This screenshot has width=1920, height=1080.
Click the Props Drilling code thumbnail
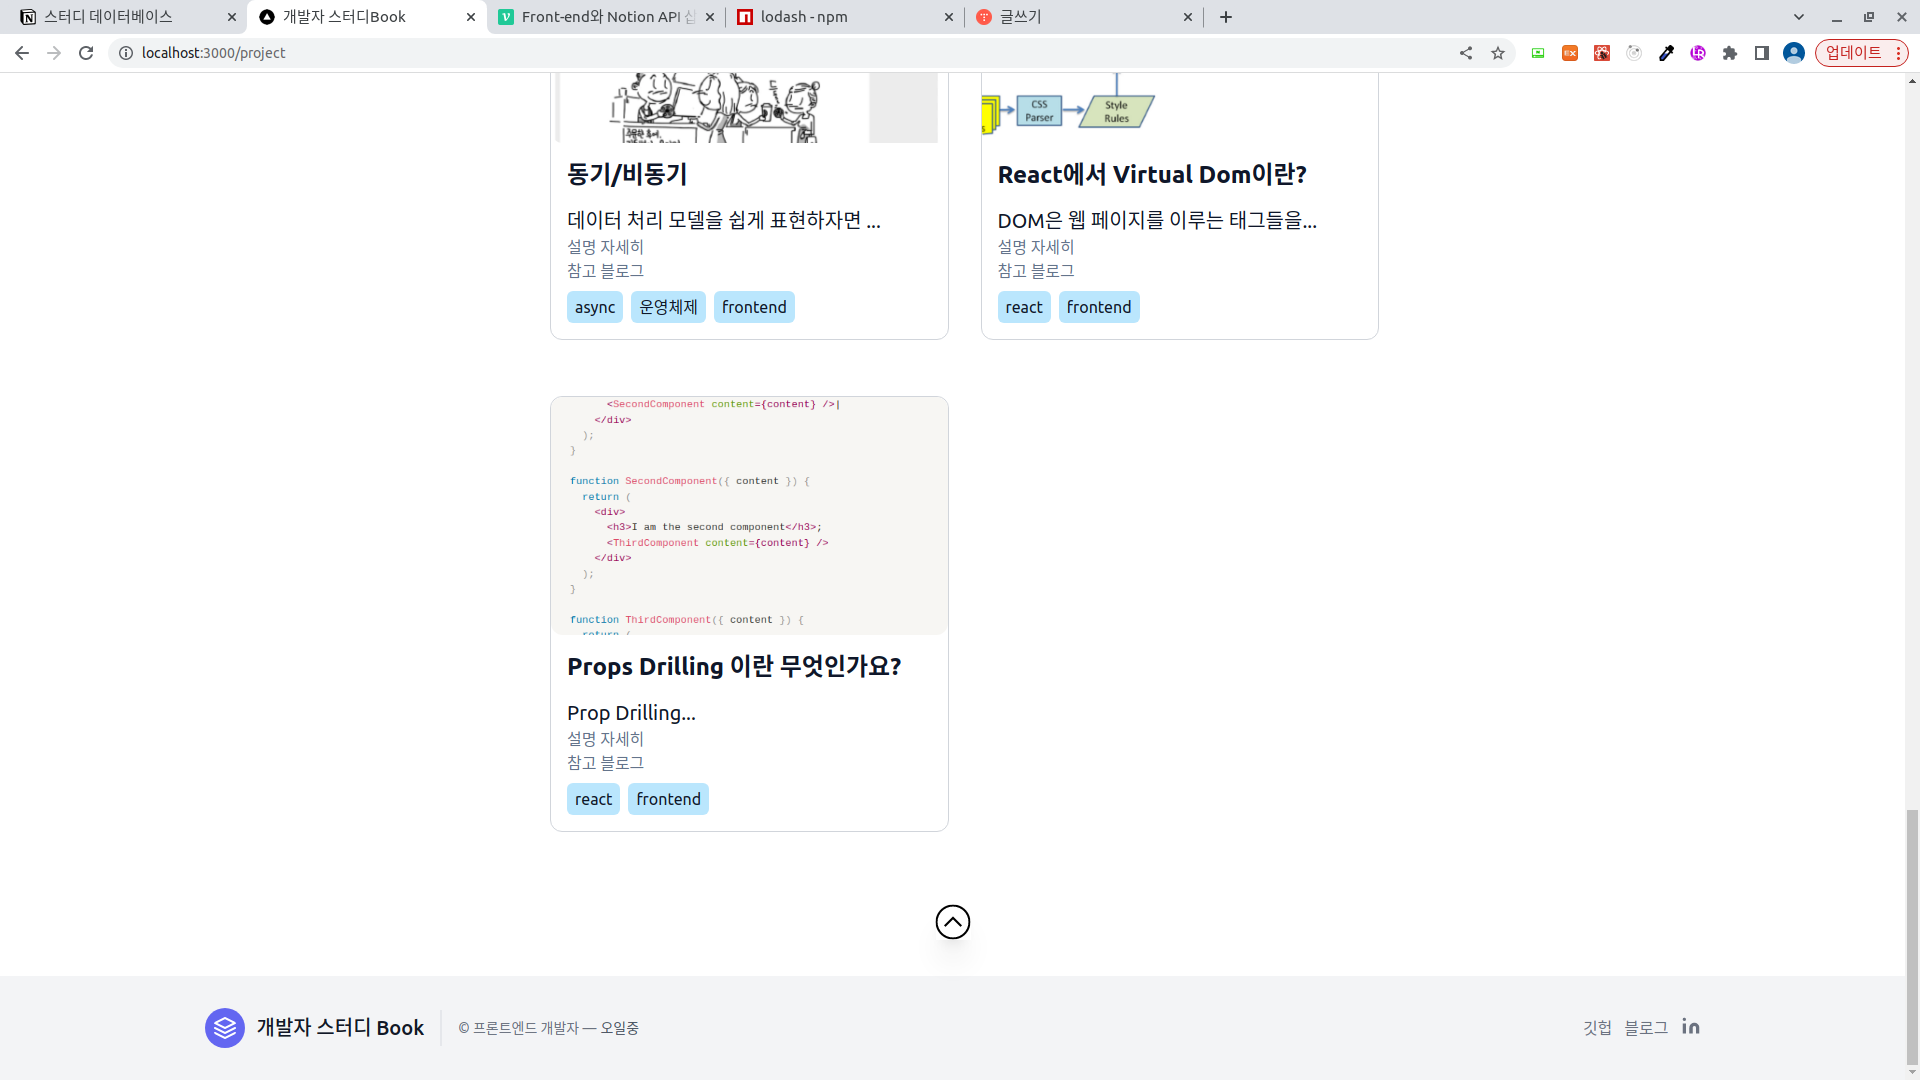tap(749, 515)
